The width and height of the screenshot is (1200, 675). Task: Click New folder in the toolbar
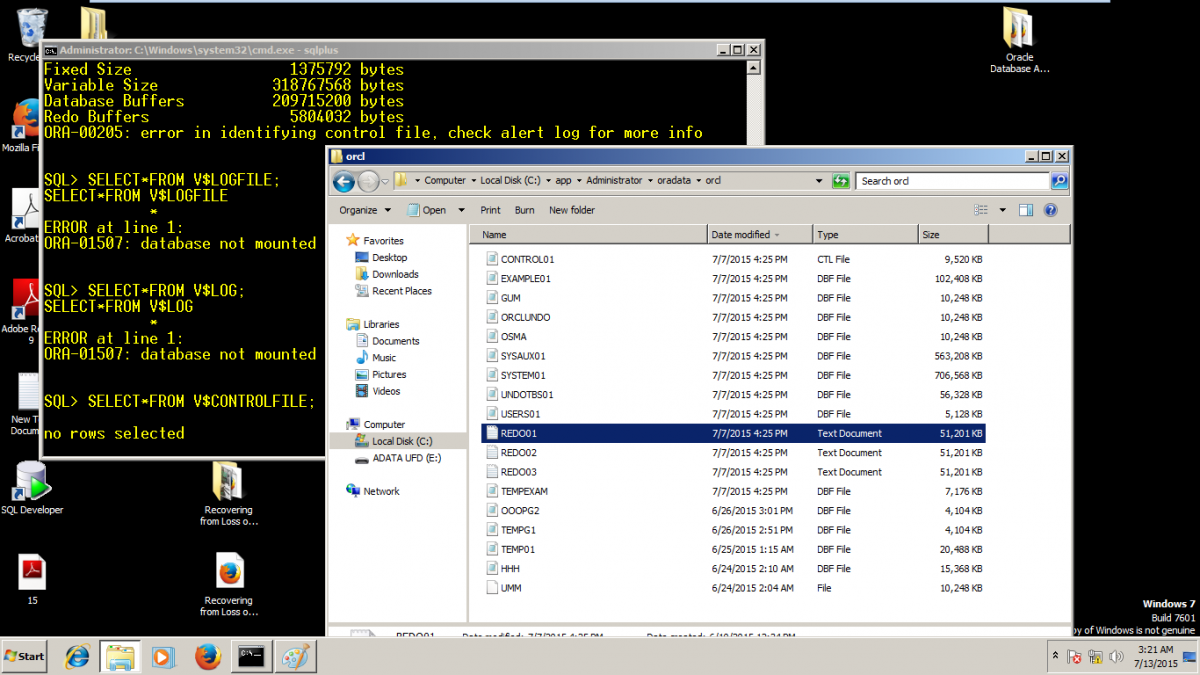[x=571, y=210]
